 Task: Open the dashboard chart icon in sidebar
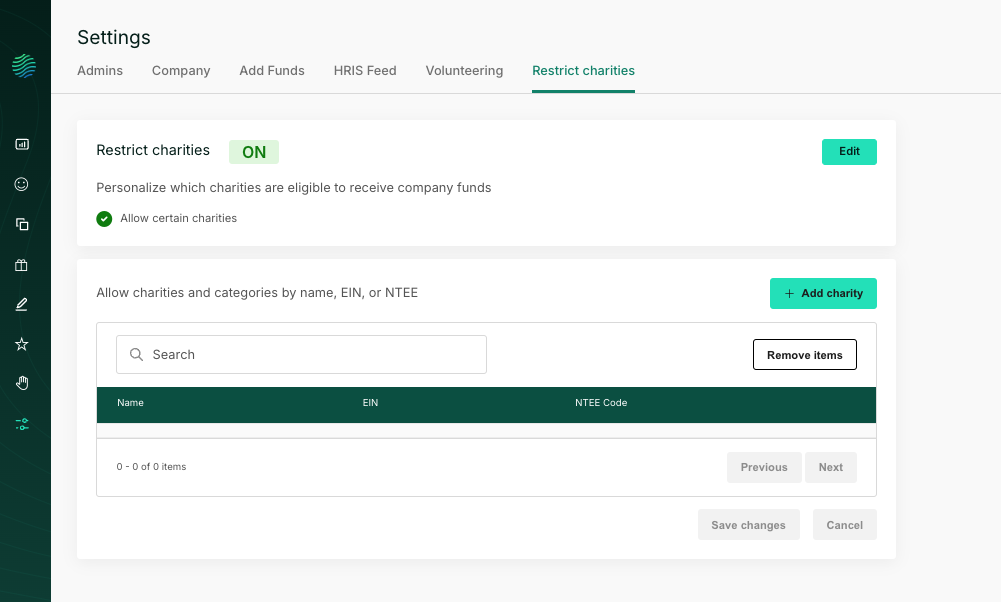[22, 144]
